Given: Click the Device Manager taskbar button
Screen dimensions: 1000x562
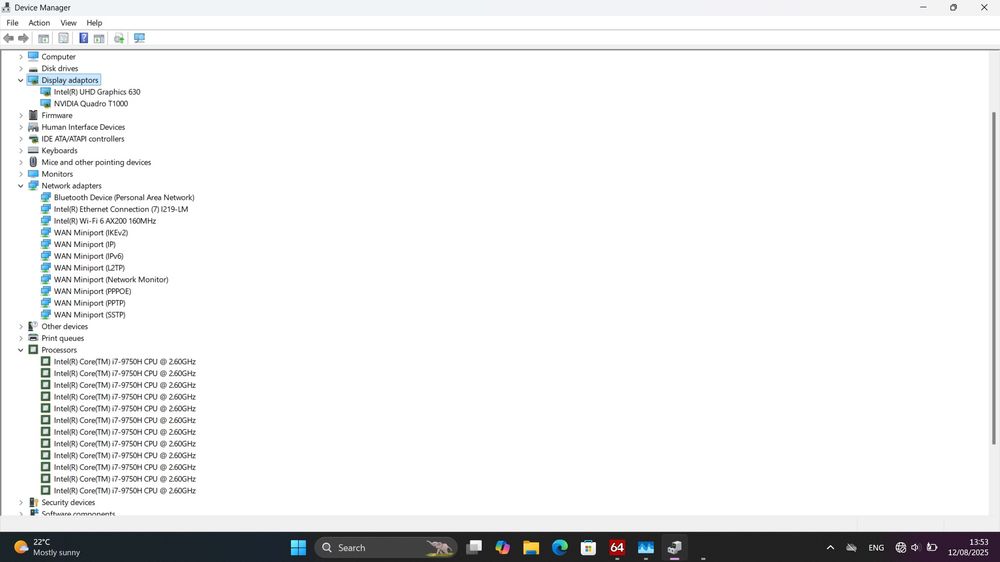Looking at the screenshot, I should tap(674, 547).
